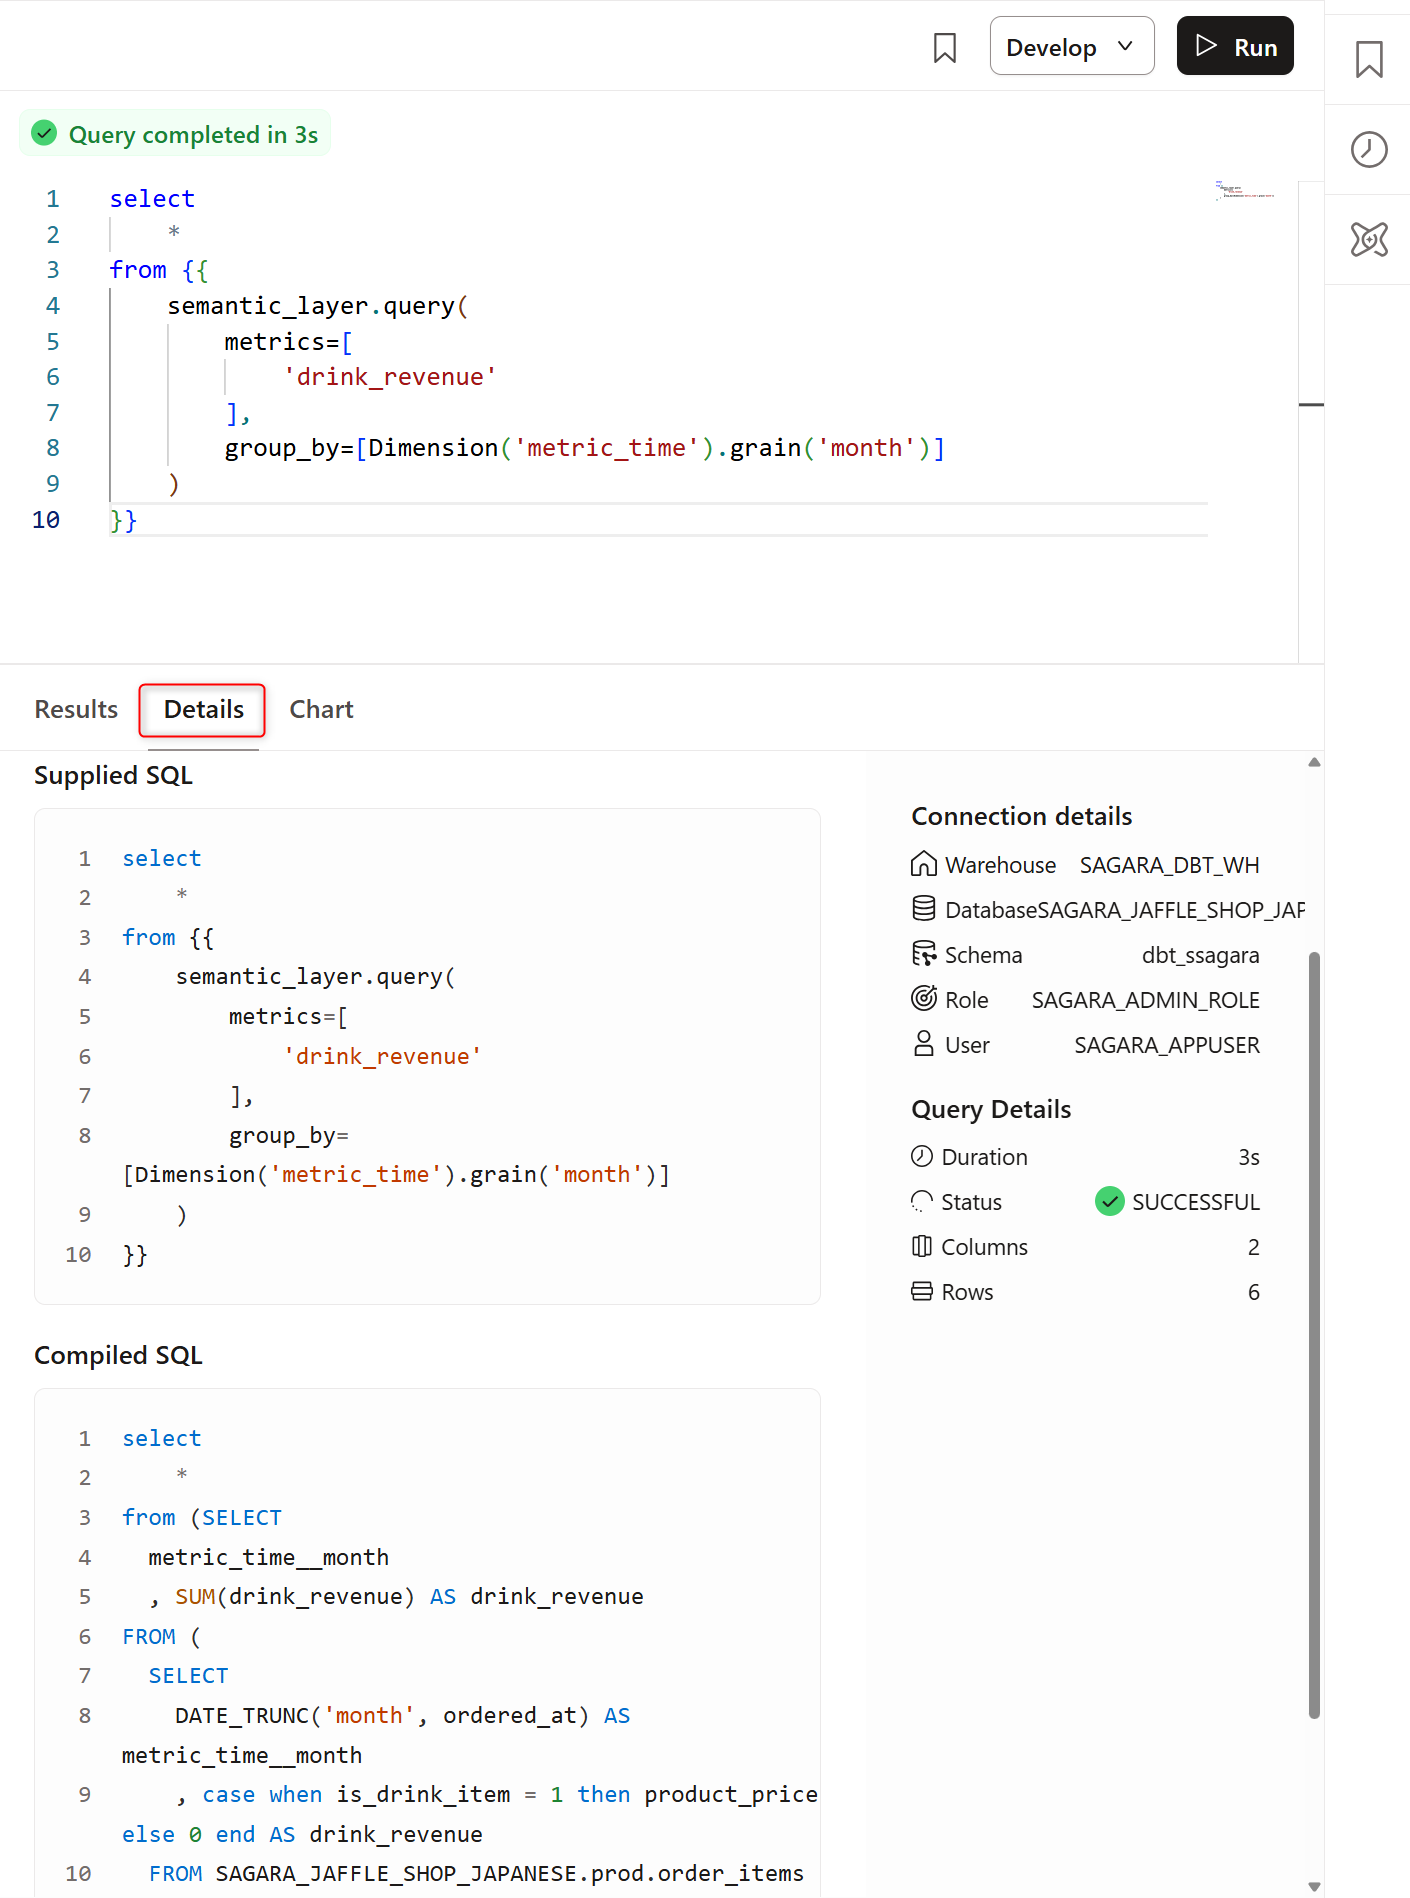Open the Chart tab
This screenshot has width=1410, height=1898.
click(321, 709)
